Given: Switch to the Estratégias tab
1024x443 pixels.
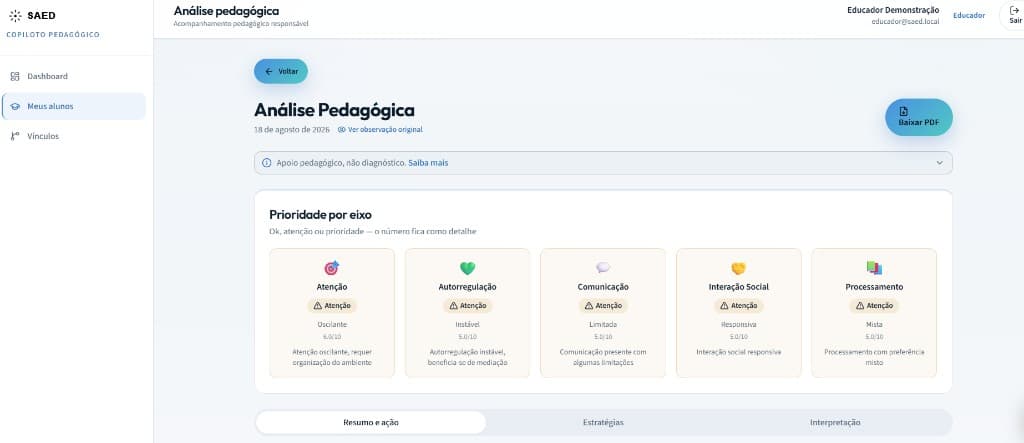Looking at the screenshot, I should pyautogui.click(x=603, y=423).
